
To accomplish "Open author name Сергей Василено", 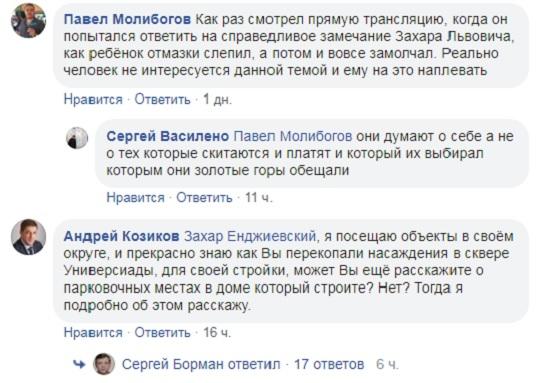I will click(x=167, y=136).
